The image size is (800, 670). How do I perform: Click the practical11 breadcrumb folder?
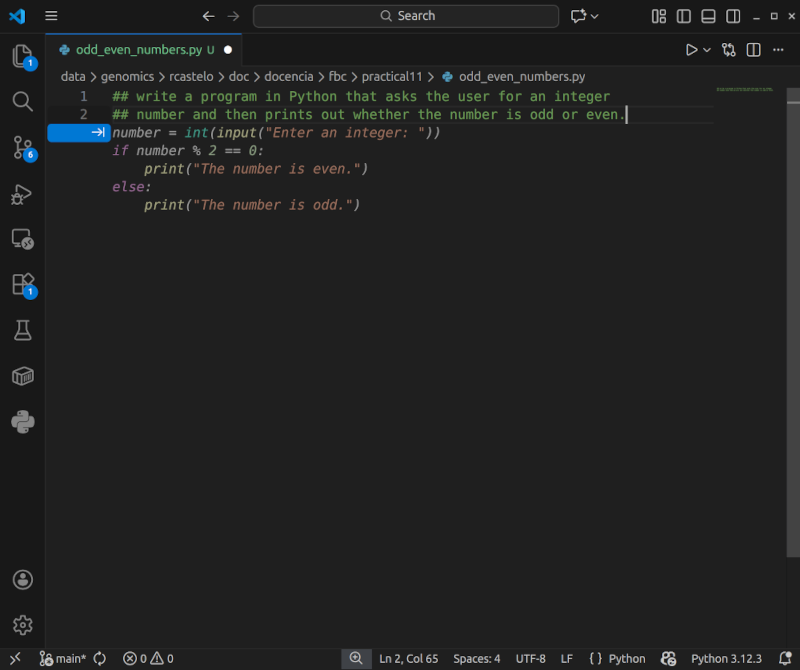pos(392,76)
